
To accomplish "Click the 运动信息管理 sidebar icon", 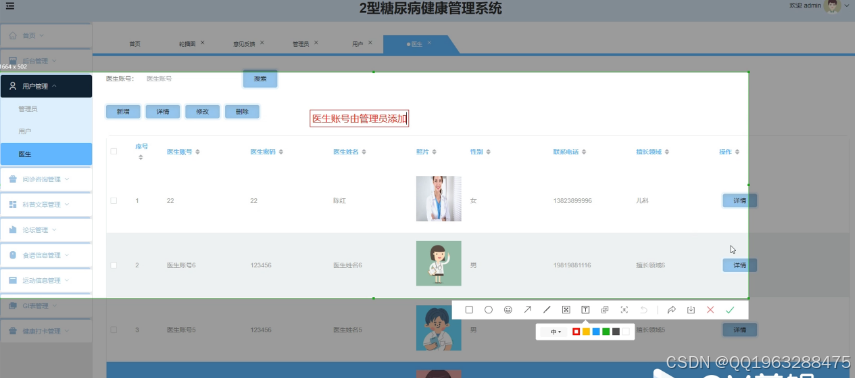I will tap(13, 280).
